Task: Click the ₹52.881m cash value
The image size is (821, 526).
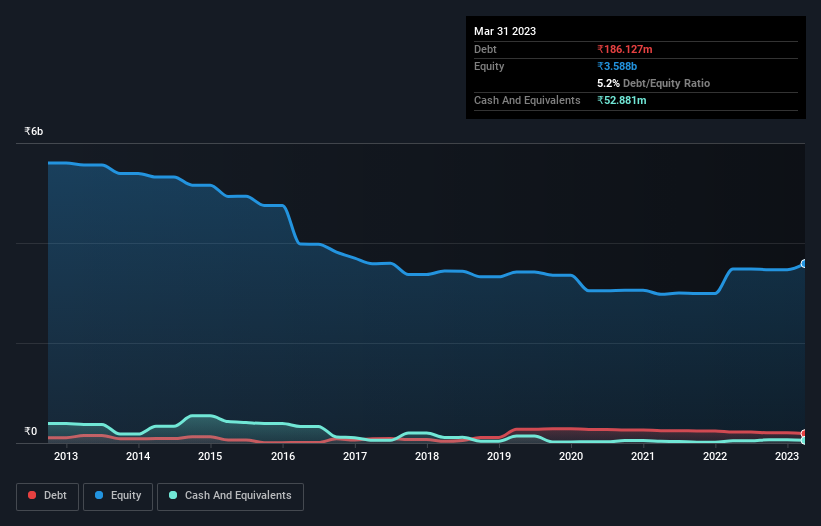Action: coord(622,100)
